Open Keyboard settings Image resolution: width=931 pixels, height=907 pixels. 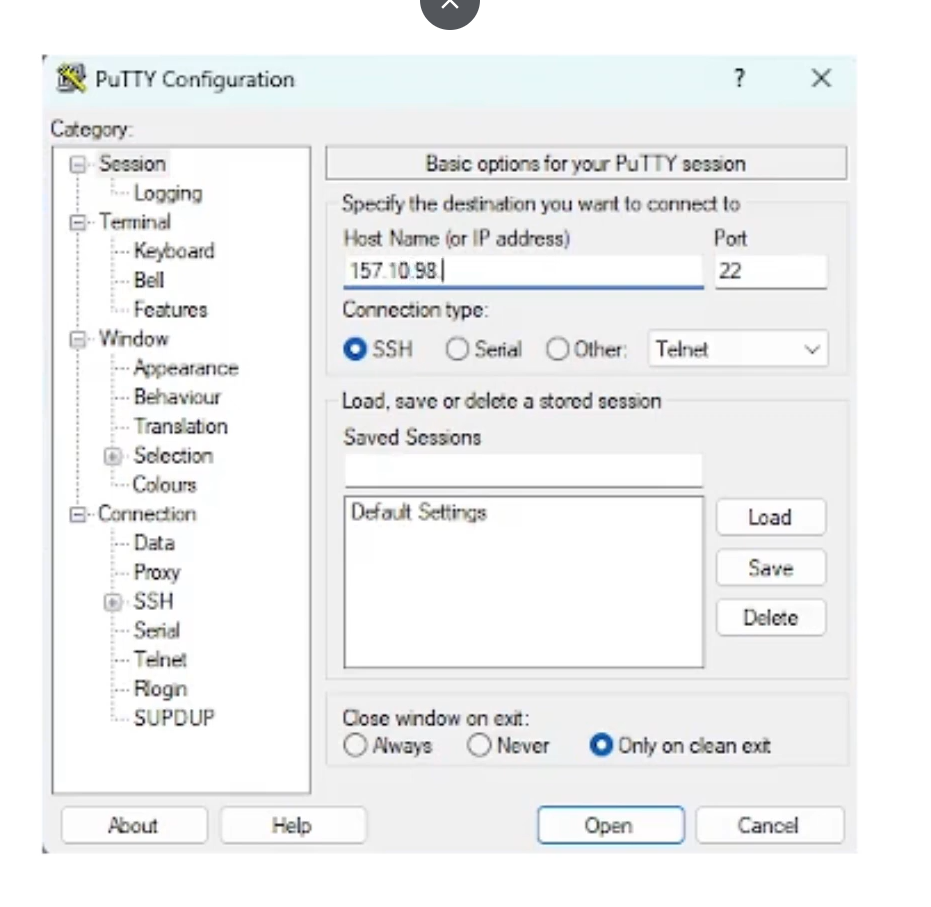(x=174, y=251)
